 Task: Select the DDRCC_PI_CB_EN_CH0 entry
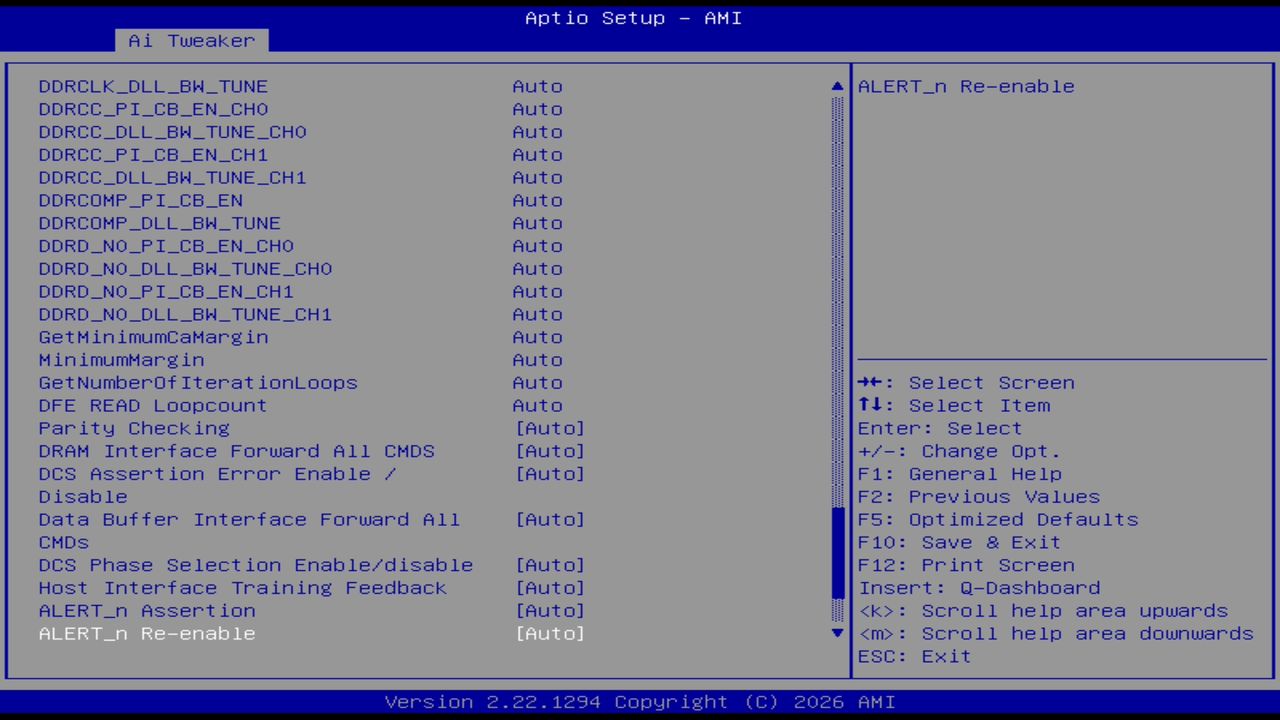tap(154, 109)
